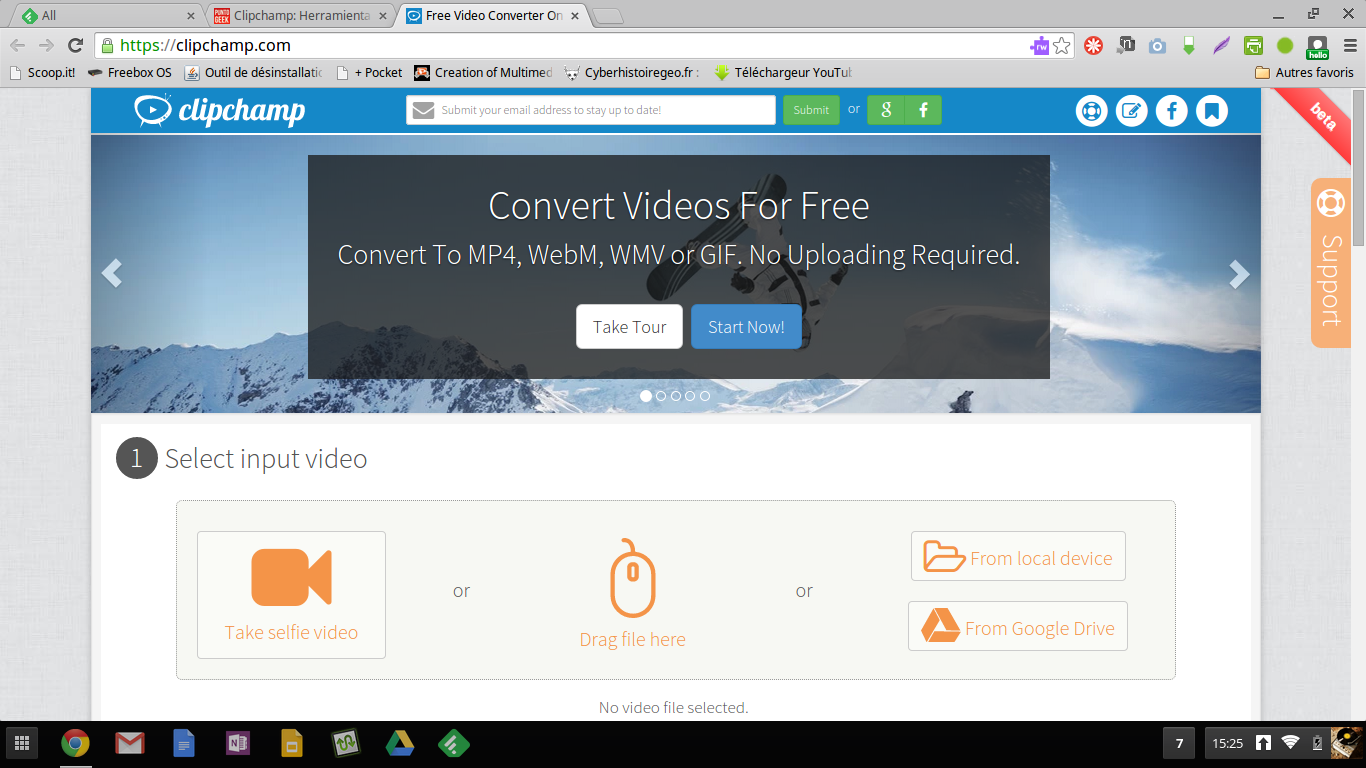
Task: Click the green printer extension icon
Action: [x=1253, y=45]
